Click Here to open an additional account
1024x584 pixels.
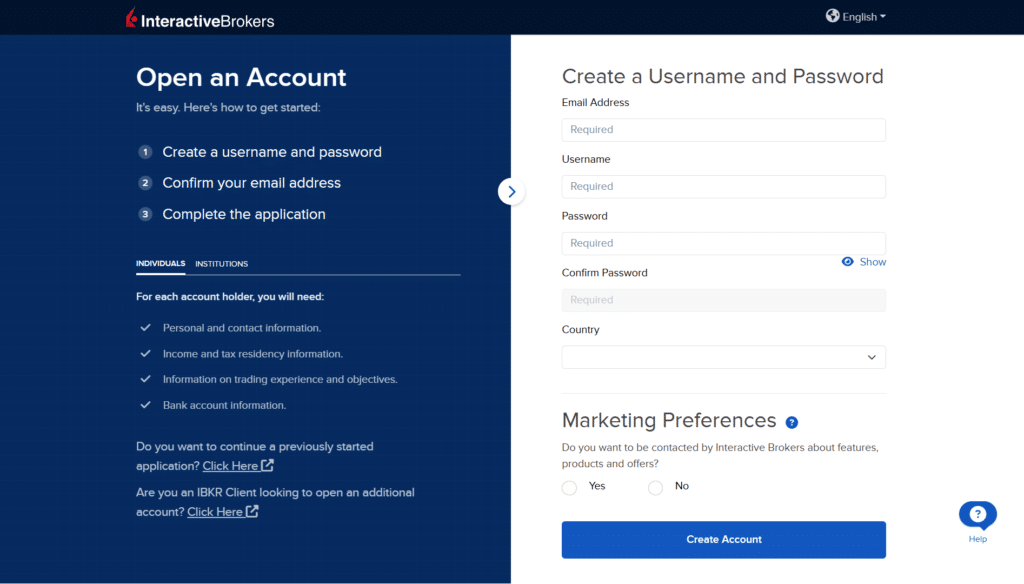pyautogui.click(x=223, y=511)
